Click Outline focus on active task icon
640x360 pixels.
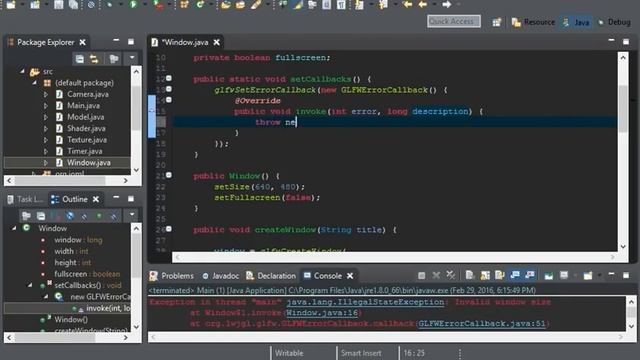pyautogui.click(x=27, y=216)
